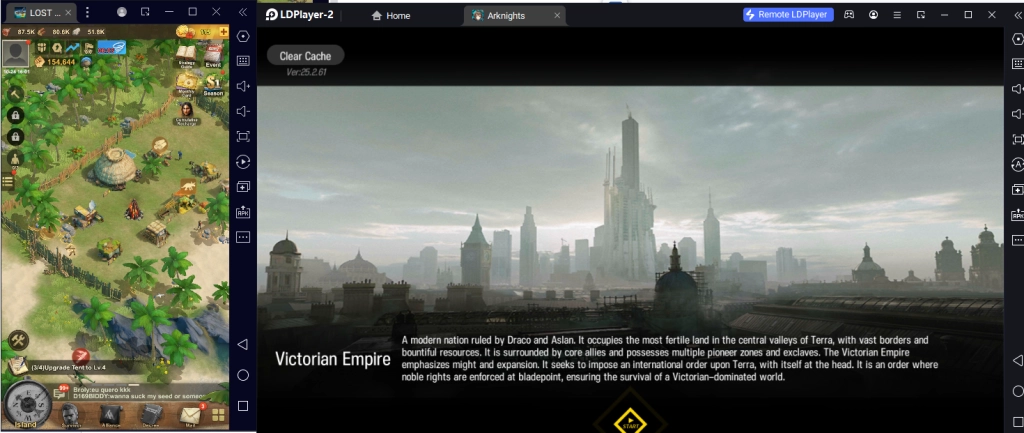Open keyboard mapping in left sidebar
Image resolution: width=1024 pixels, height=433 pixels.
243,61
